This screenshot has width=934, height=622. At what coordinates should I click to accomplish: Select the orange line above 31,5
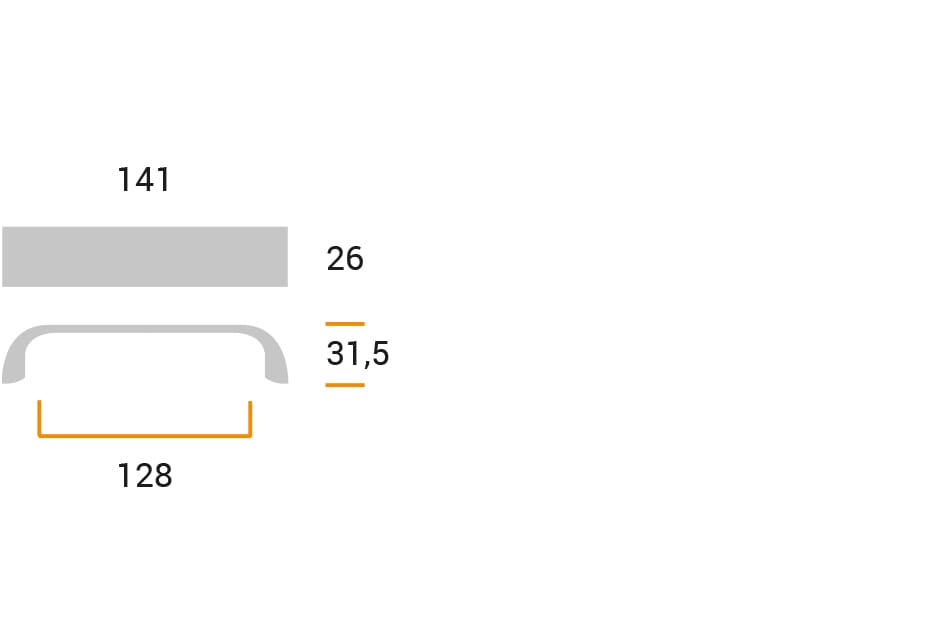tap(345, 324)
